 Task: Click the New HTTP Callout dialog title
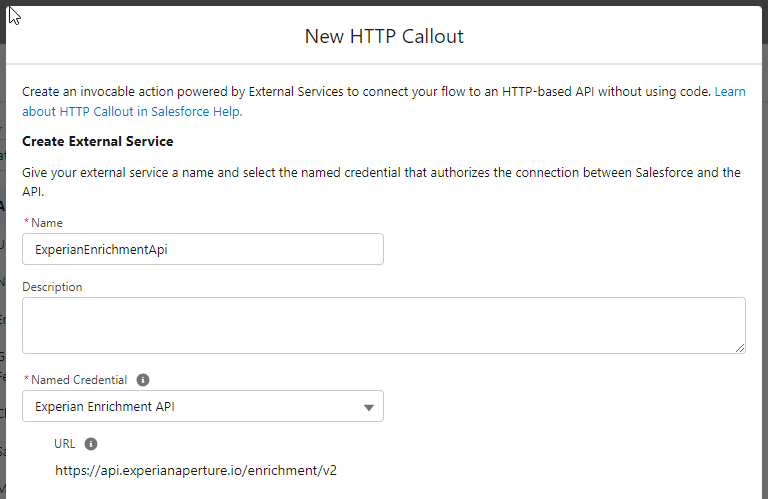(384, 36)
